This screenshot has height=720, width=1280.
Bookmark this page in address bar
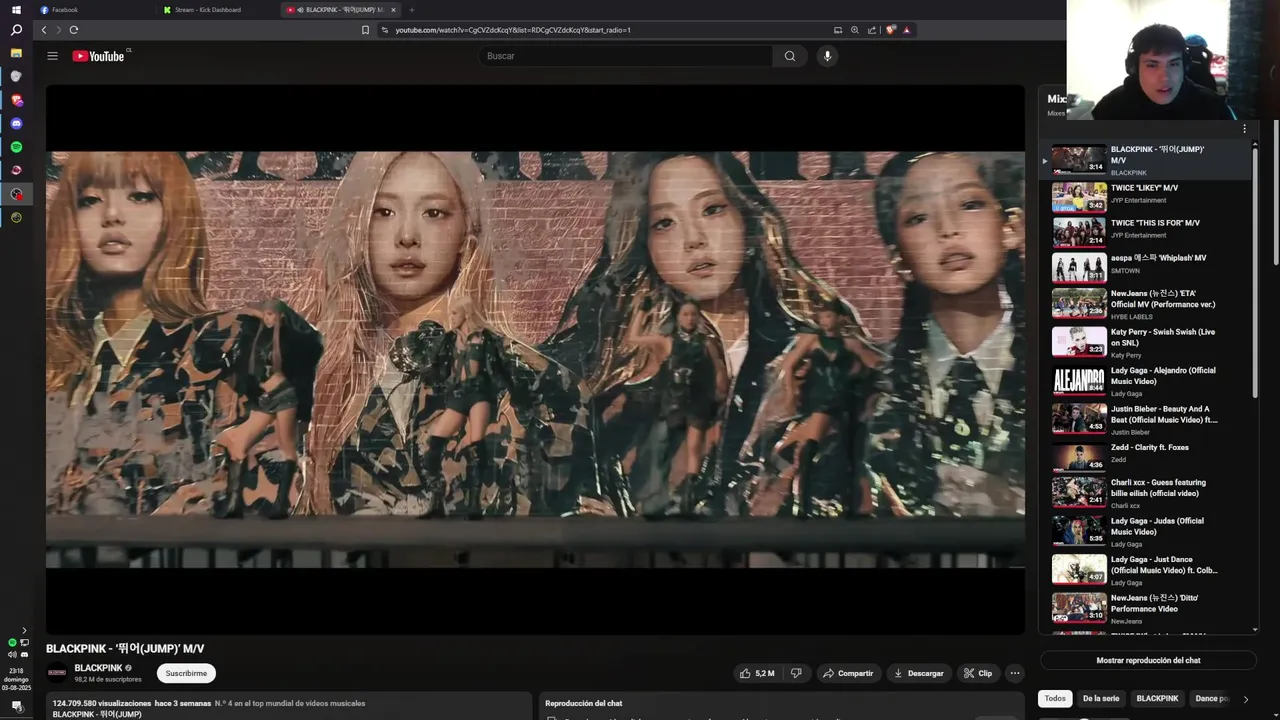click(365, 30)
